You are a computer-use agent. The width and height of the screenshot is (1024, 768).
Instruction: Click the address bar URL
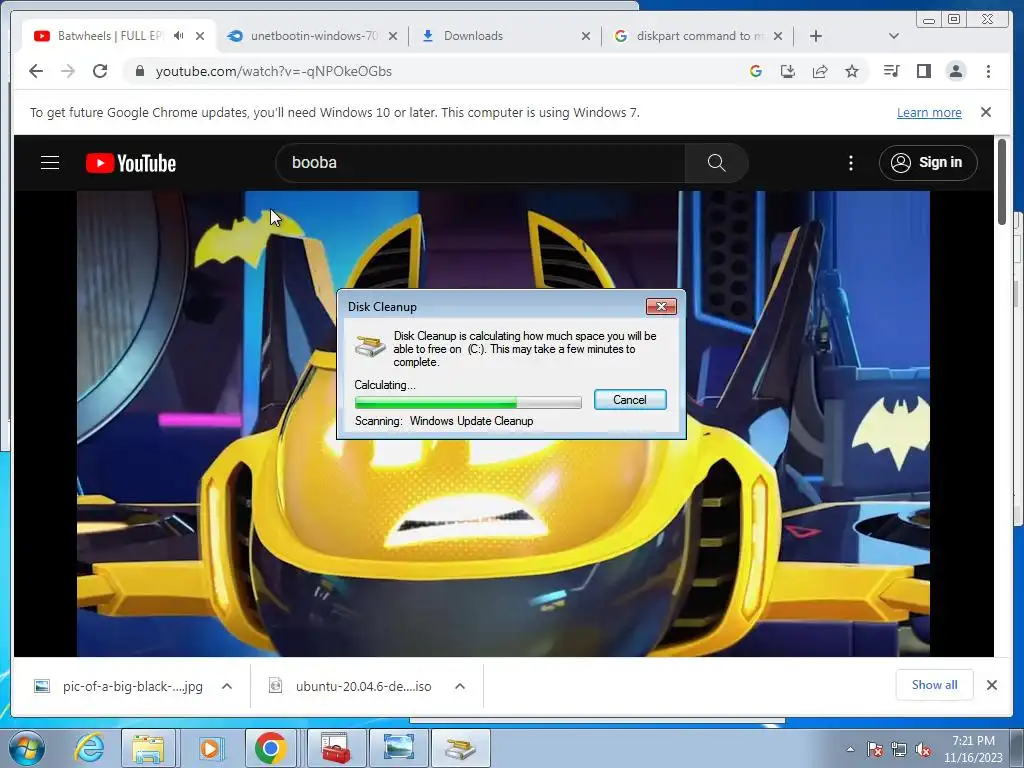[274, 71]
